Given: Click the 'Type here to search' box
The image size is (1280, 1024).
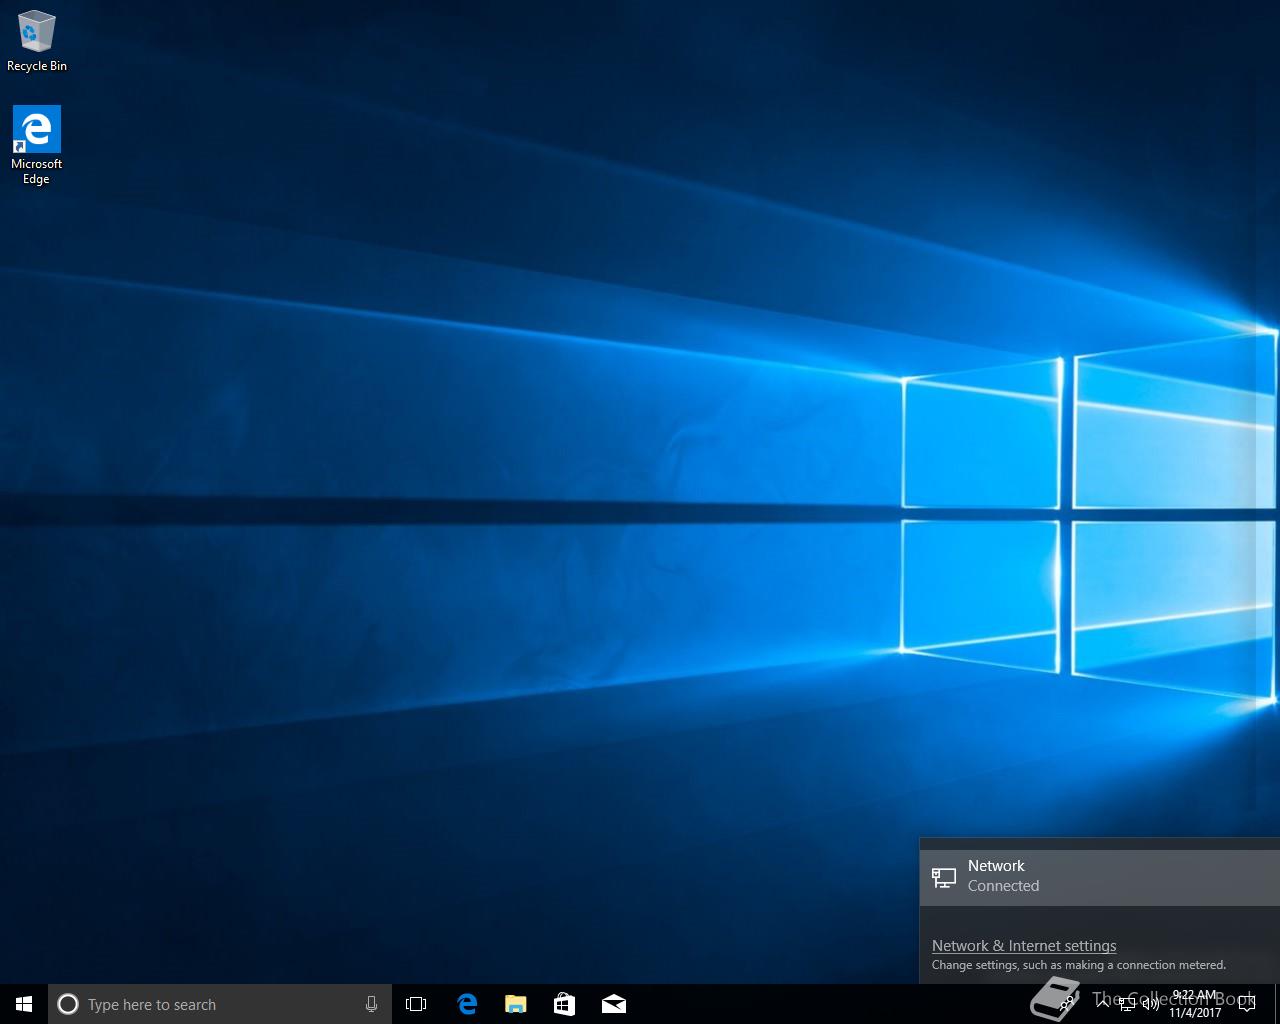Looking at the screenshot, I should 220,1004.
